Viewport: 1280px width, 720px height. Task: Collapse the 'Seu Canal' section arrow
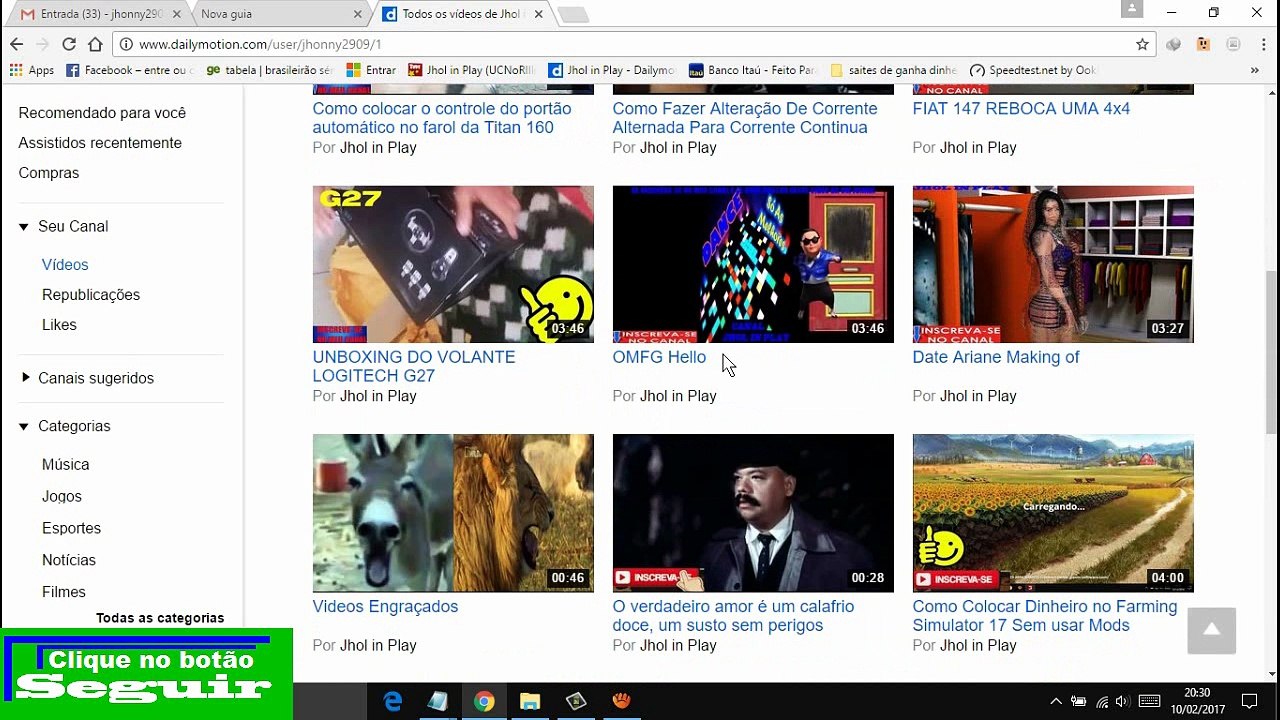[24, 227]
